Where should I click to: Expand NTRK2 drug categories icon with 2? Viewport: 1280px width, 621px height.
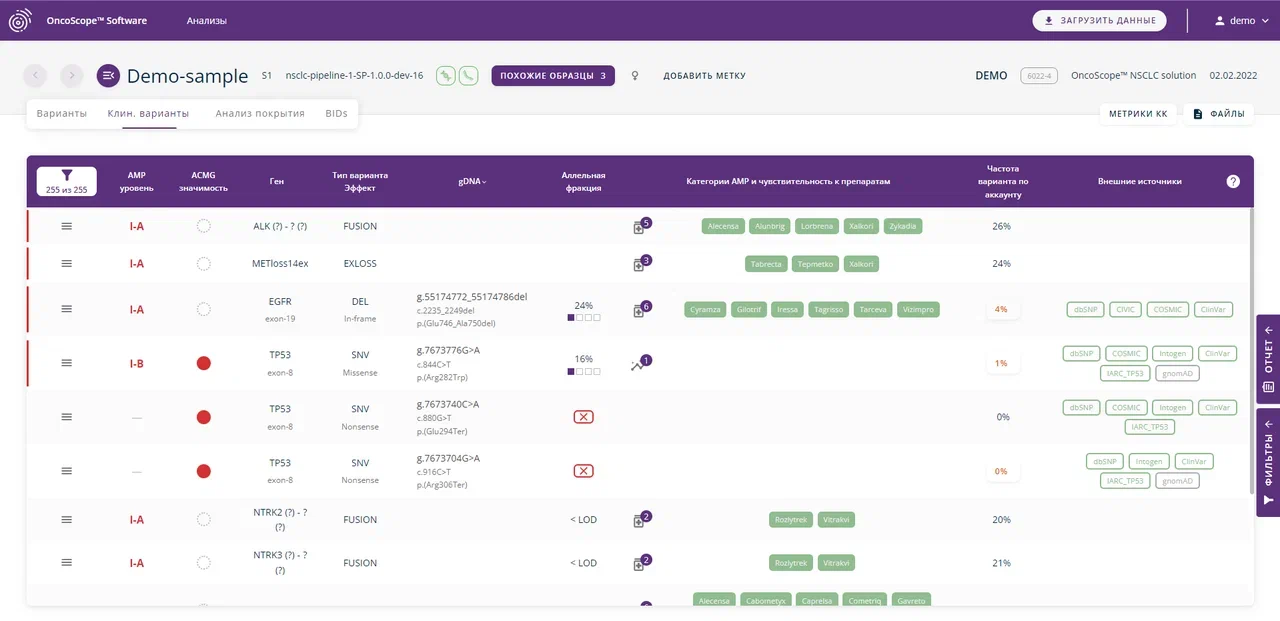pos(640,520)
